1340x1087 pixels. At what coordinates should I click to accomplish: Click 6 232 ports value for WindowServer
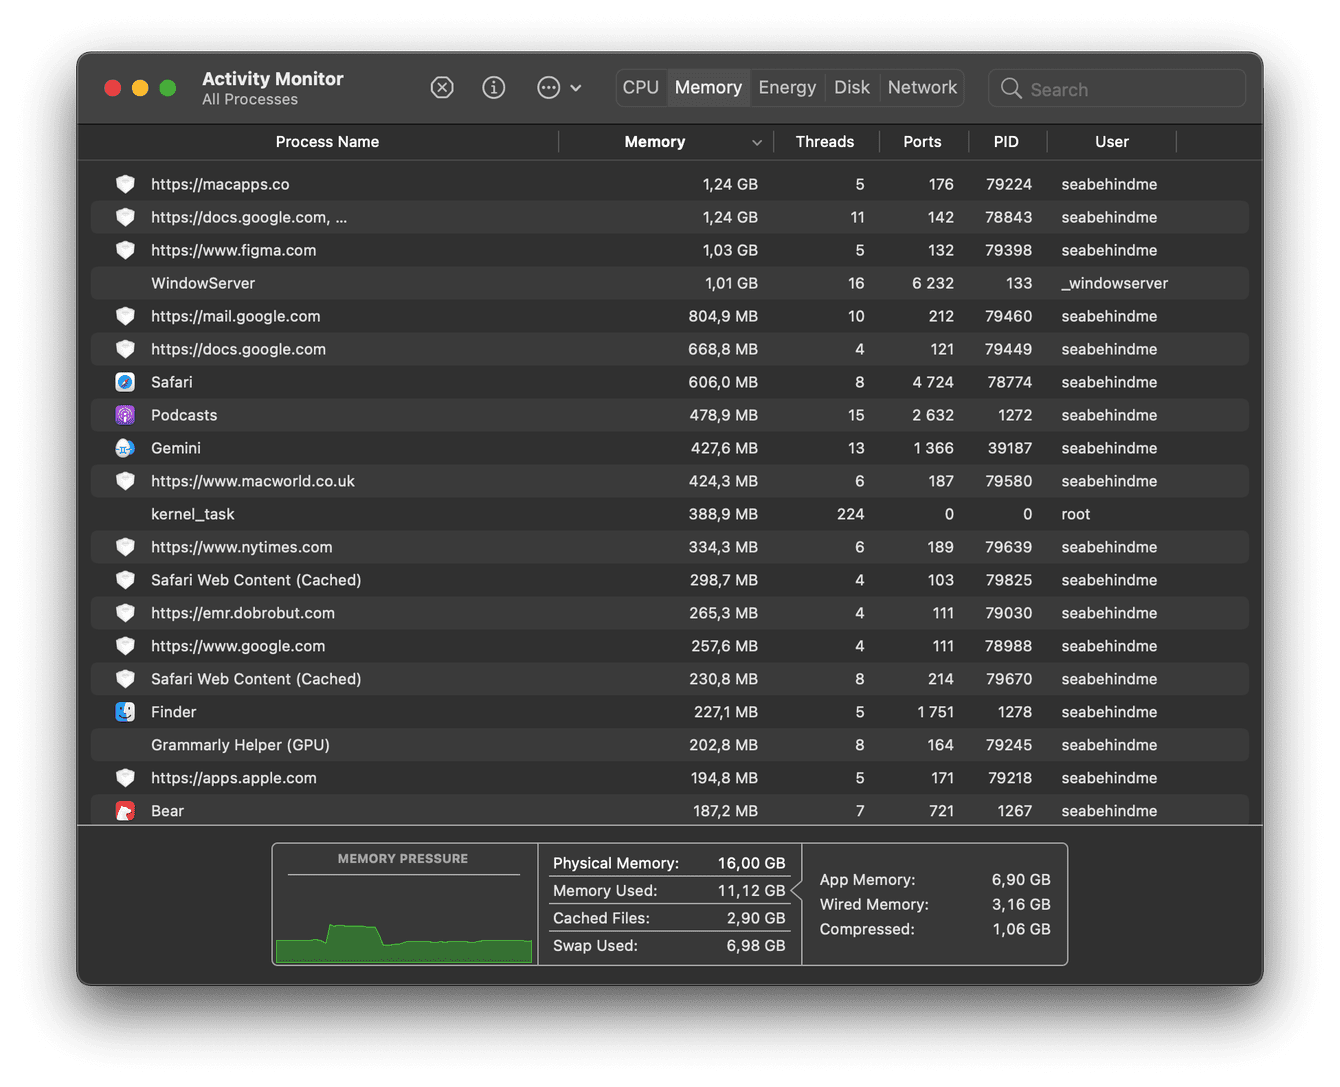coord(933,283)
